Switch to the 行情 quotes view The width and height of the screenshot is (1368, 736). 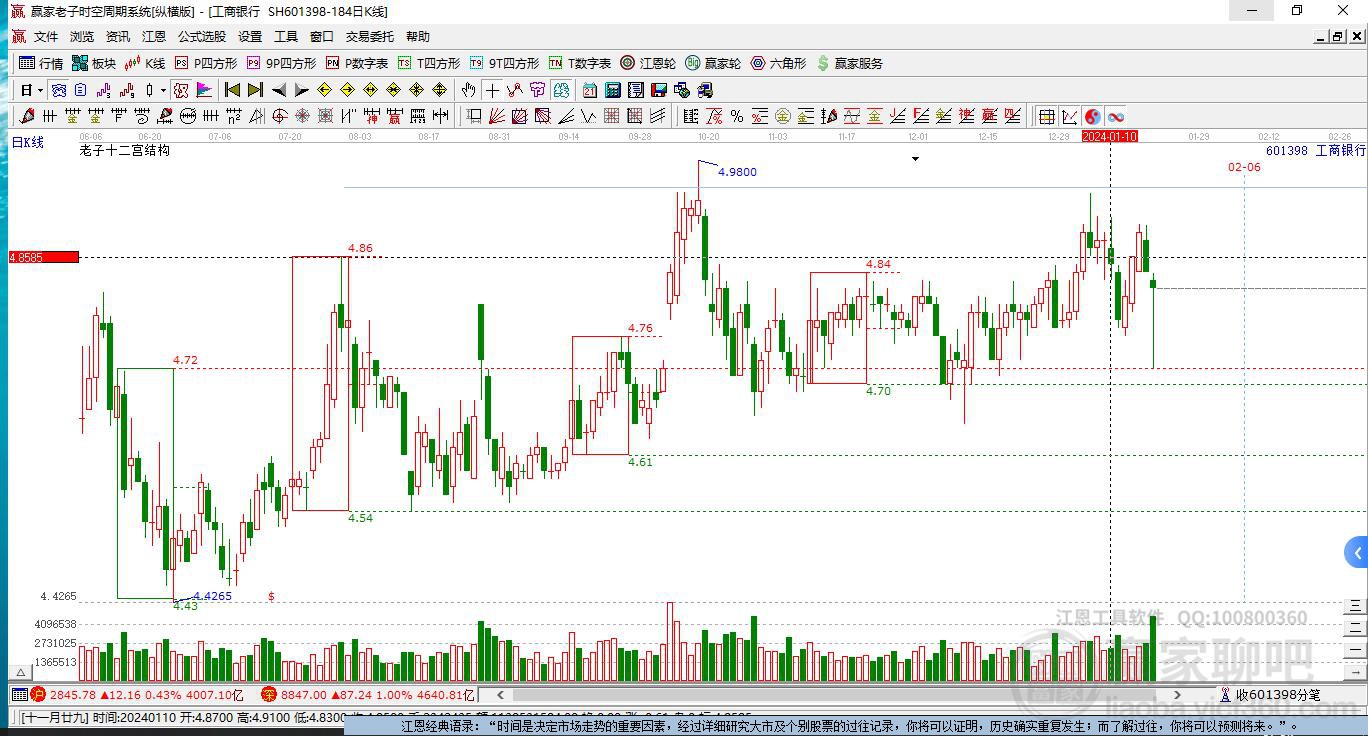tap(41, 63)
